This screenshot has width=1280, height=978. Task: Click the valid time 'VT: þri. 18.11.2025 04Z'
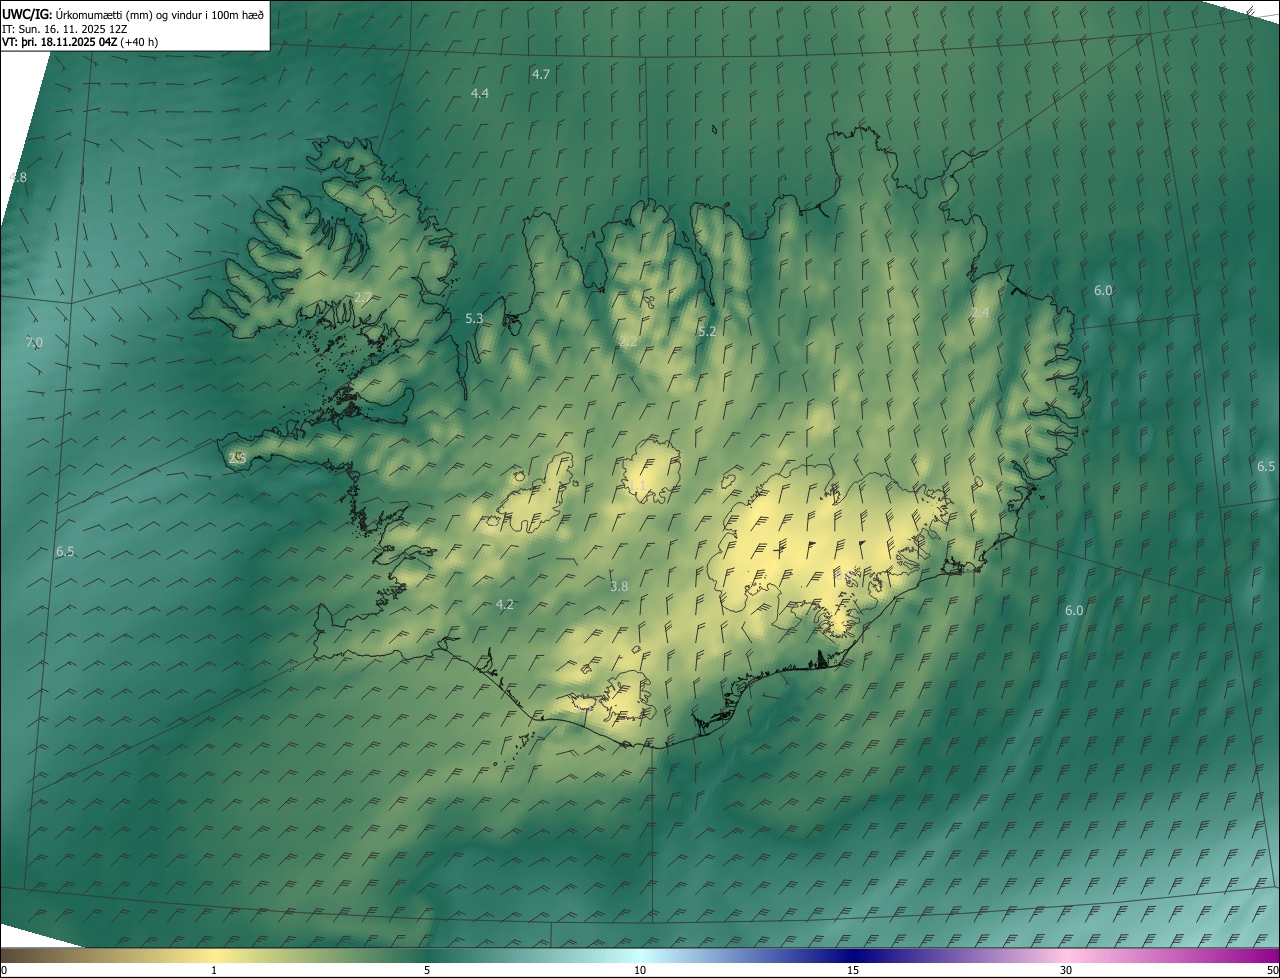[58, 42]
